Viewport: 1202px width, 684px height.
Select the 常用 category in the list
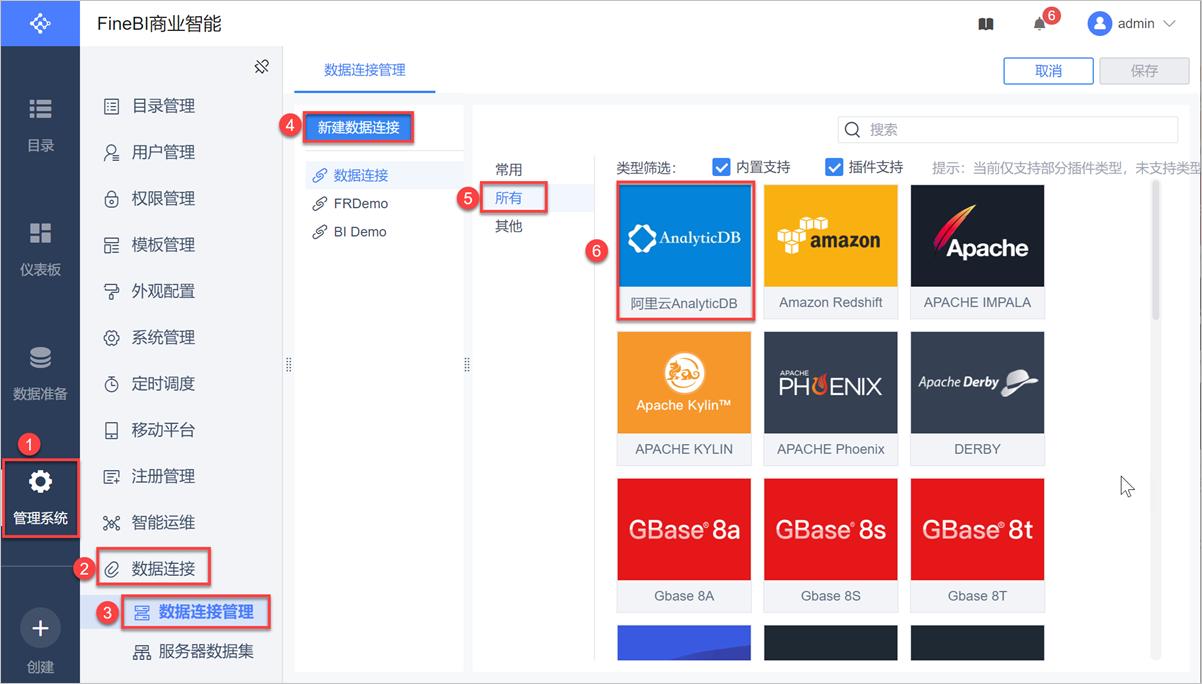pyautogui.click(x=508, y=168)
